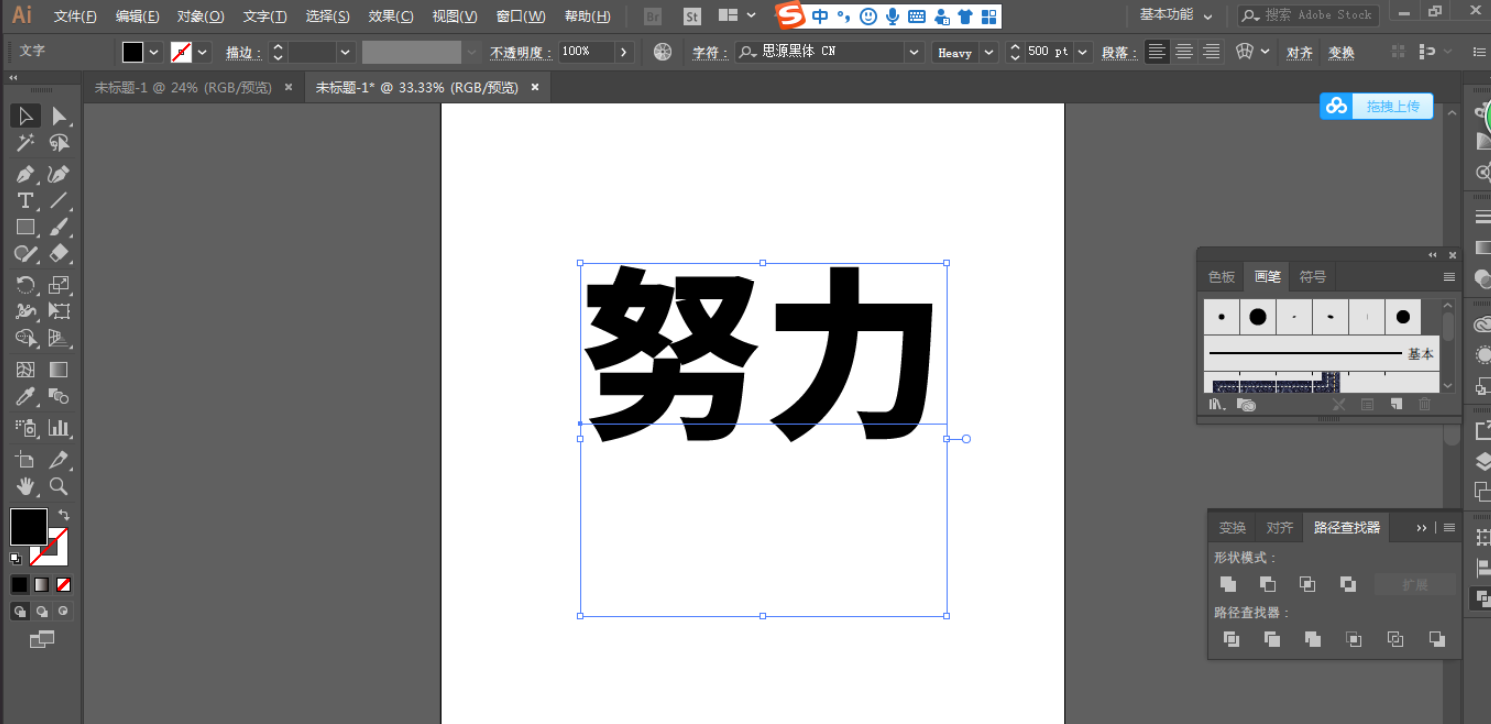Open the 500 pt font size dropdown
This screenshot has height=724, width=1491.
pyautogui.click(x=1082, y=52)
